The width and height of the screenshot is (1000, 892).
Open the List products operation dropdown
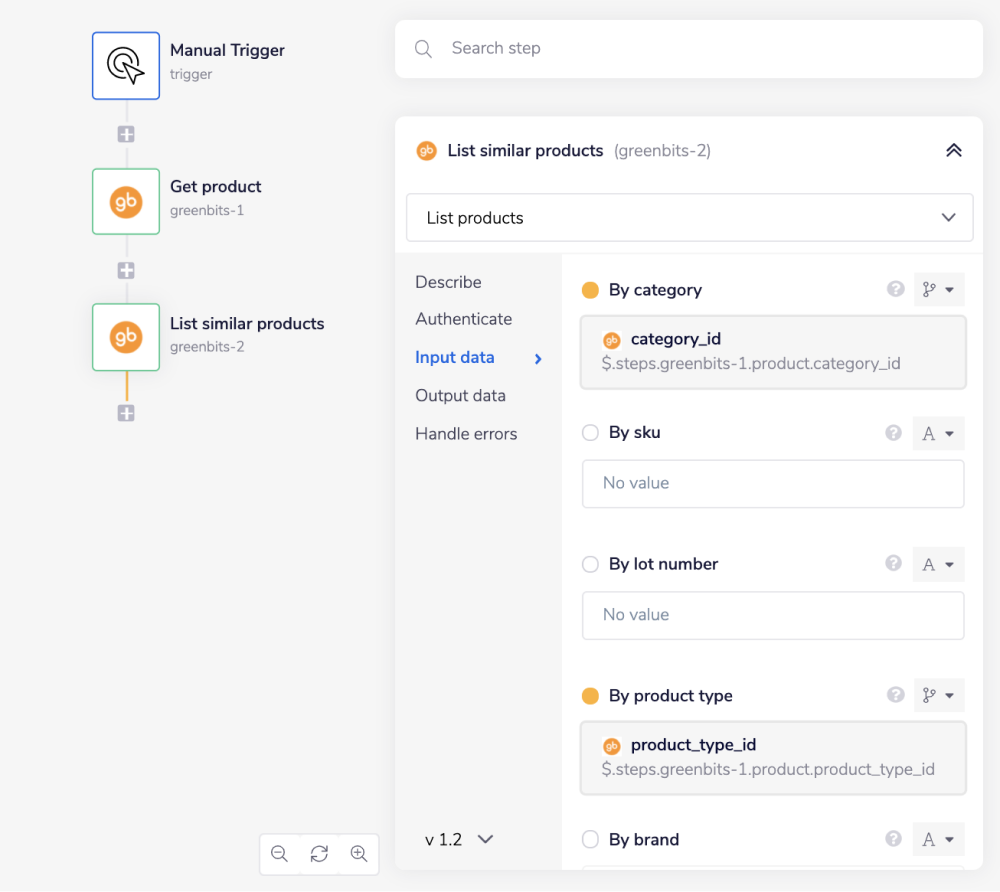pos(689,218)
